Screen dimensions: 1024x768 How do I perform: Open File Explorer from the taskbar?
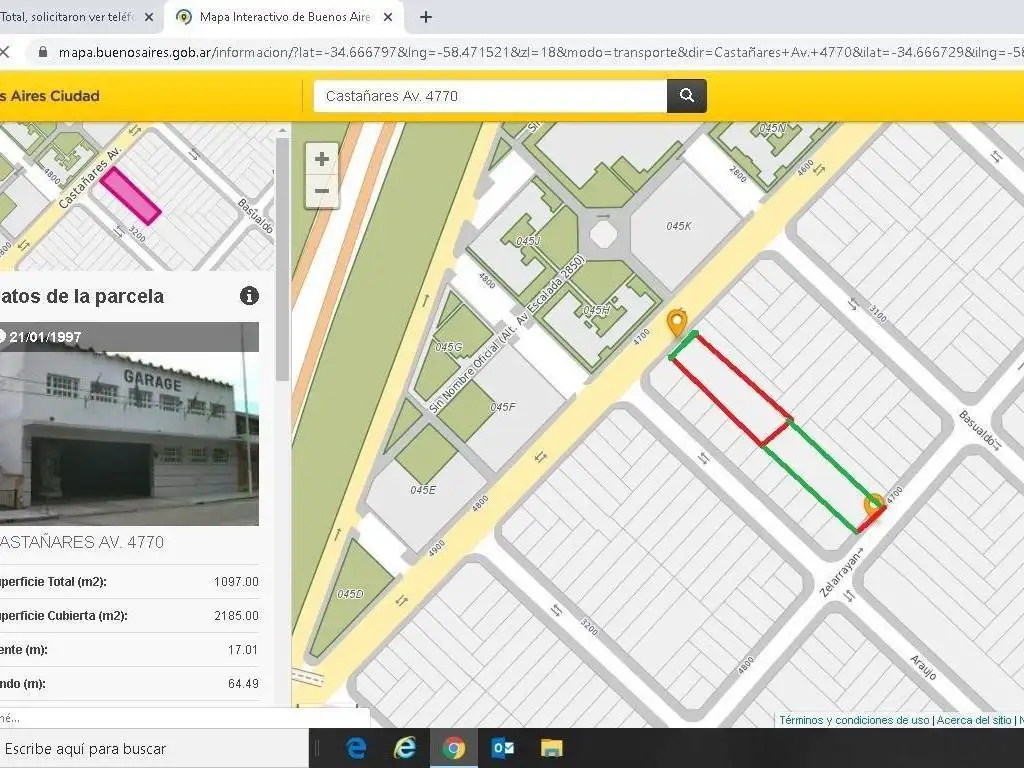pyautogui.click(x=551, y=748)
